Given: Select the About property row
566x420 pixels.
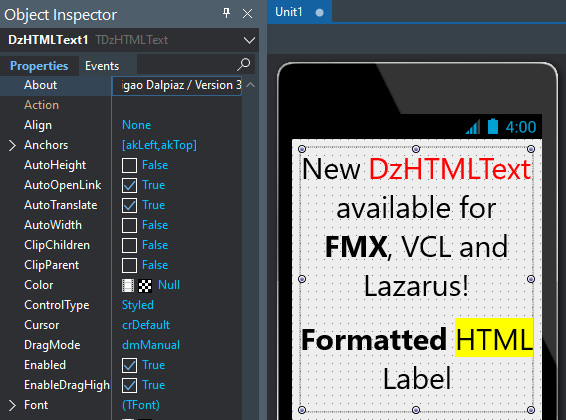Looking at the screenshot, I should tap(55, 85).
